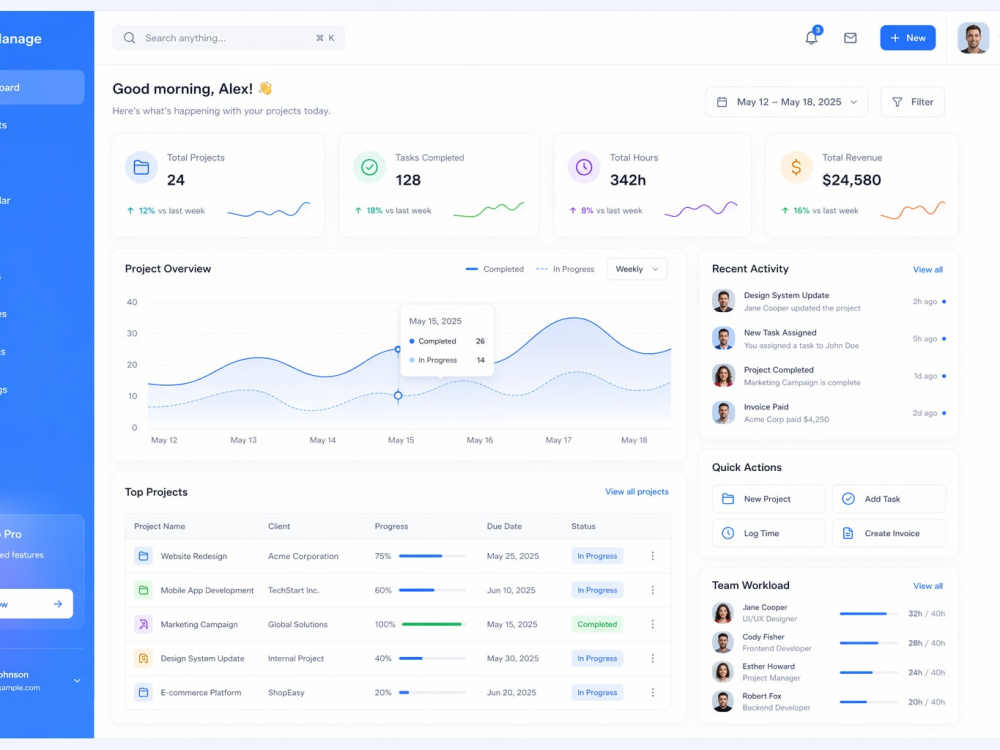Click the $24,580 Total Revenue value
The image size is (1000, 750).
851,180
